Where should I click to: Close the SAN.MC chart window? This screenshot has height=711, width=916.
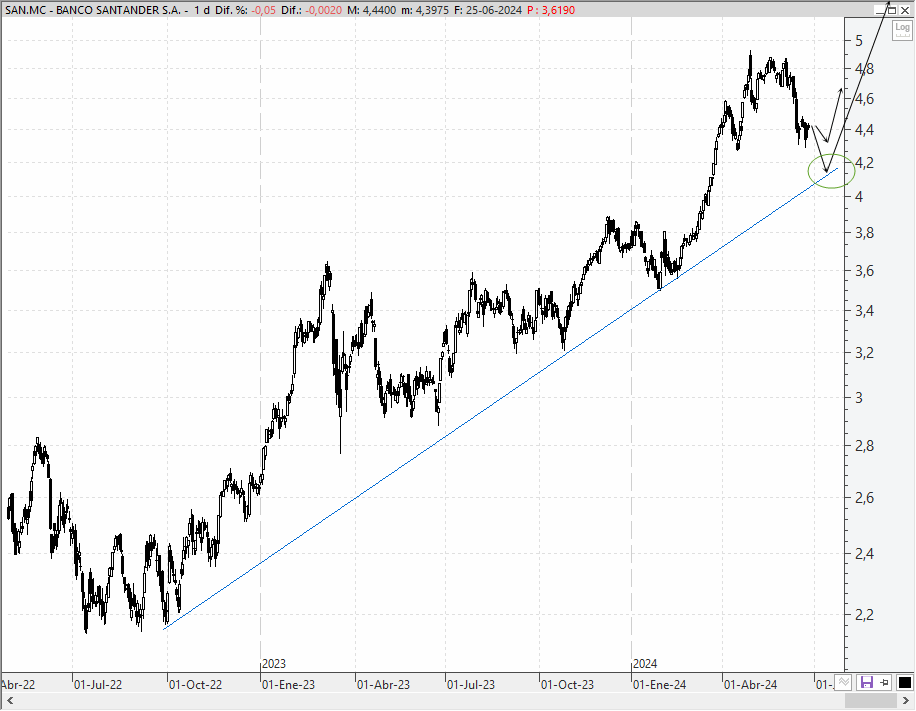point(905,9)
